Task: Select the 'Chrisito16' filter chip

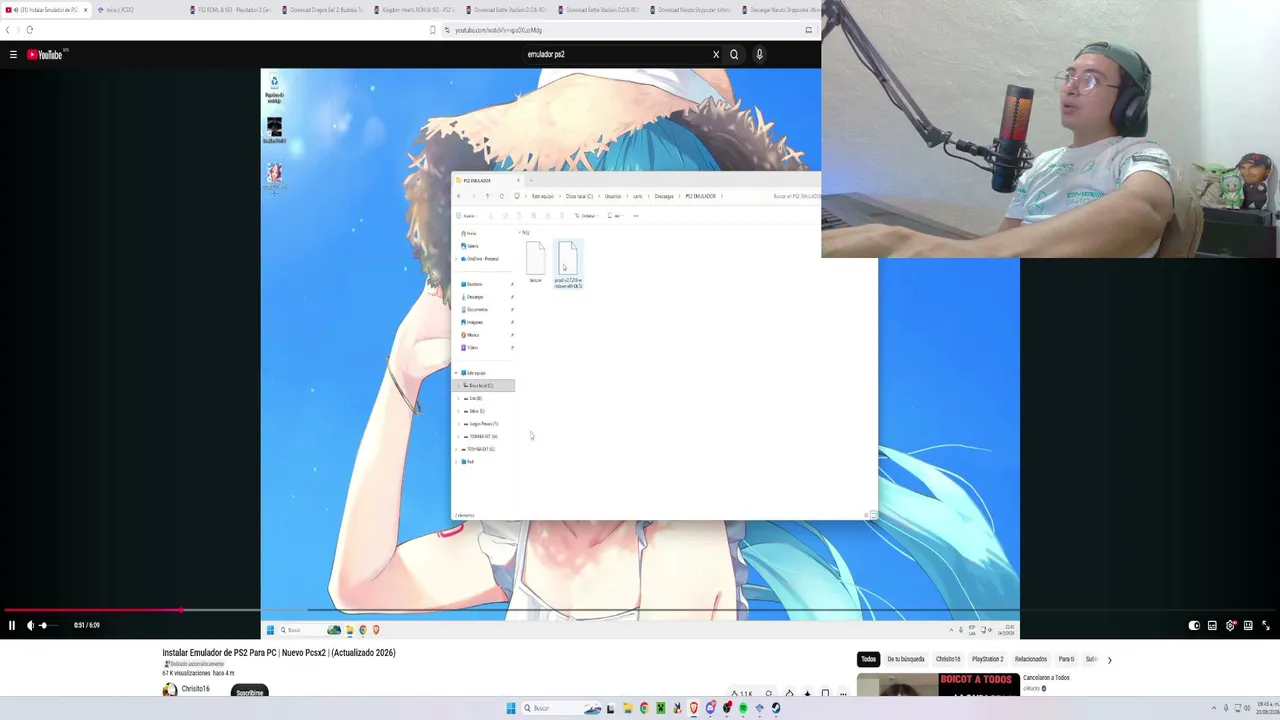Action: tap(948, 659)
